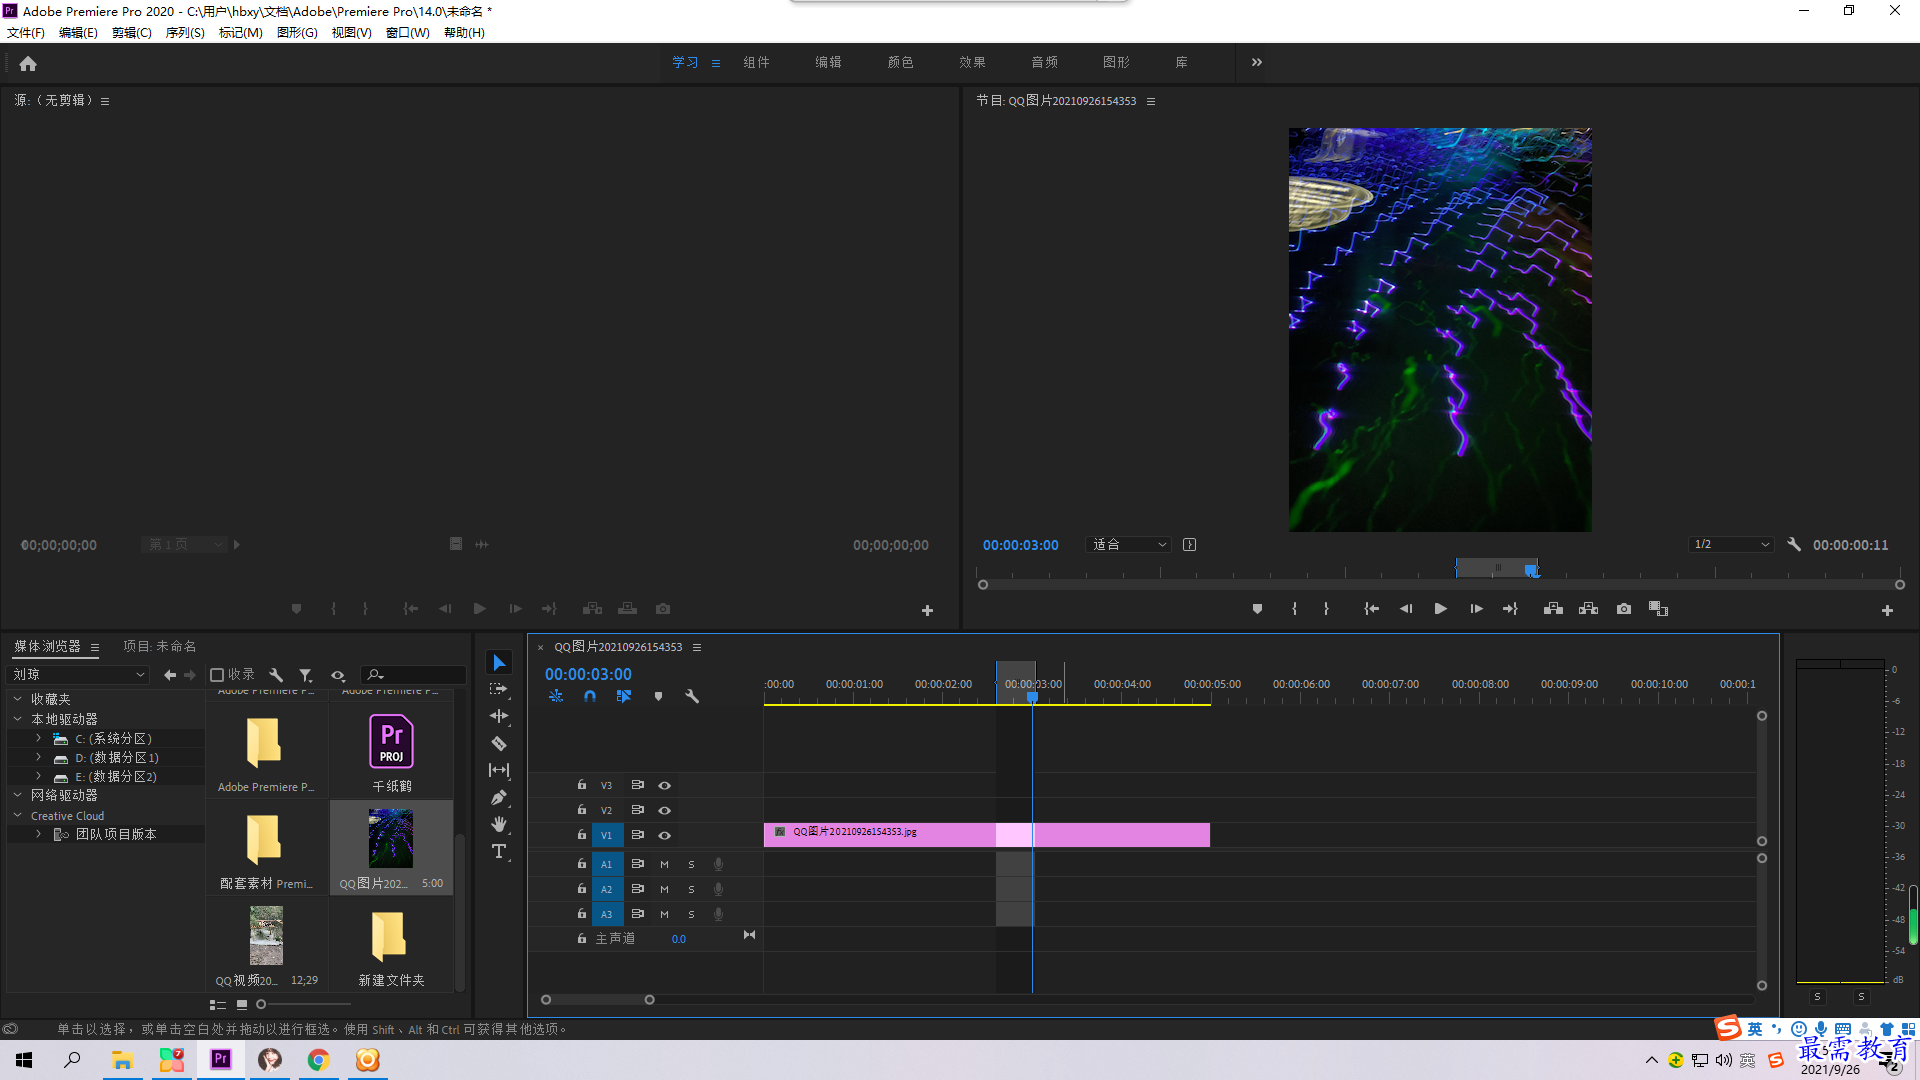The height and width of the screenshot is (1080, 1920).
Task: Toggle insert sequences as nests button
Action: tap(556, 696)
